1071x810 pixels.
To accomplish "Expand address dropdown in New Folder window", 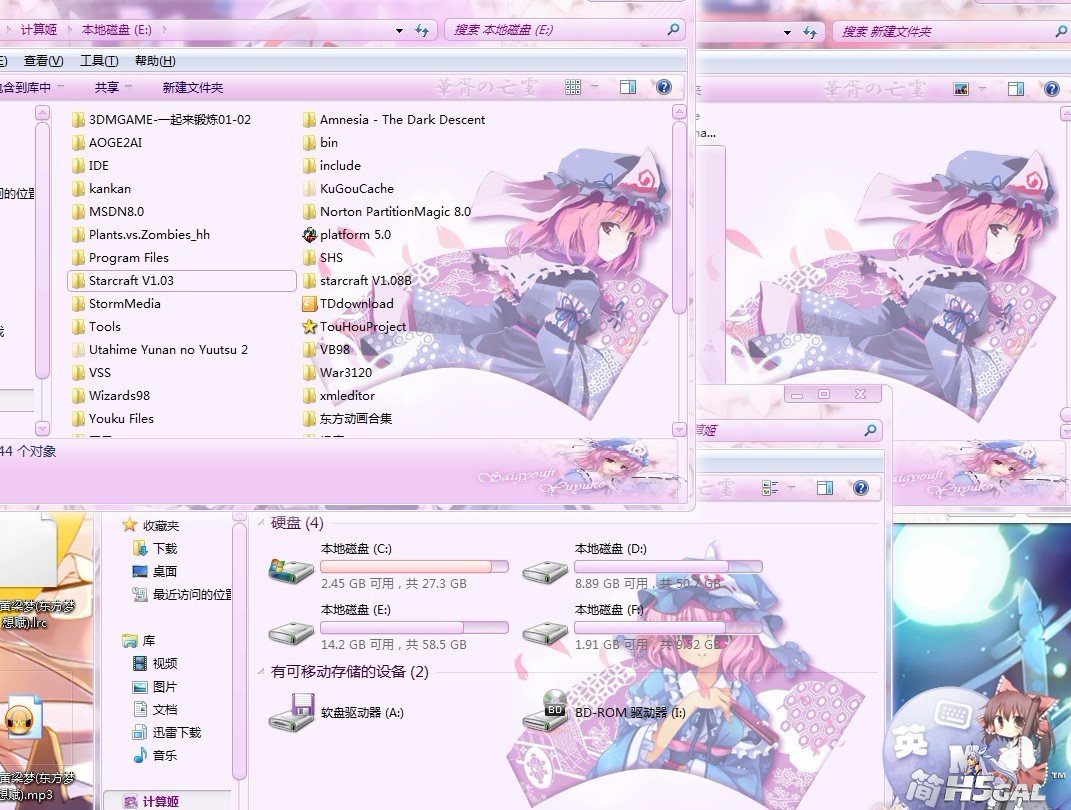I will pyautogui.click(x=788, y=32).
